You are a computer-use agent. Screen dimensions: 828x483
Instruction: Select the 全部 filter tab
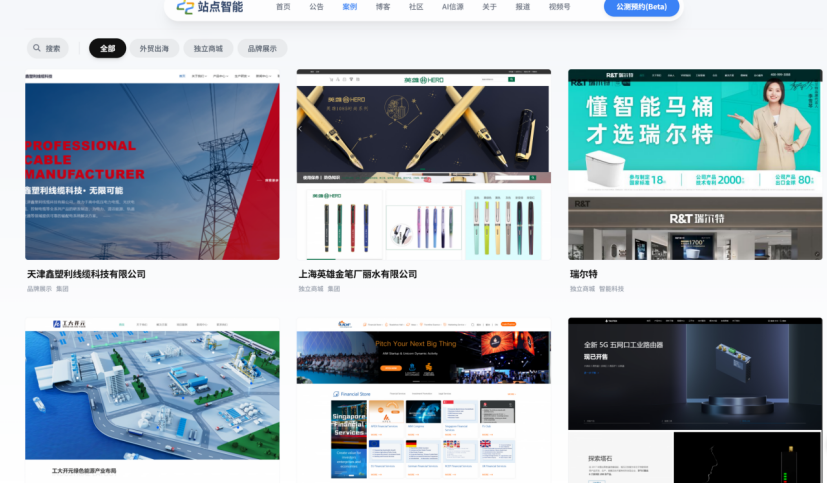click(108, 48)
